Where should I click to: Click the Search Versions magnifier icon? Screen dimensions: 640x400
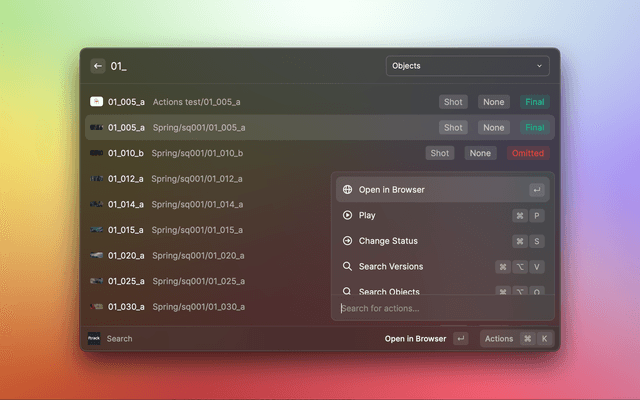pos(347,267)
